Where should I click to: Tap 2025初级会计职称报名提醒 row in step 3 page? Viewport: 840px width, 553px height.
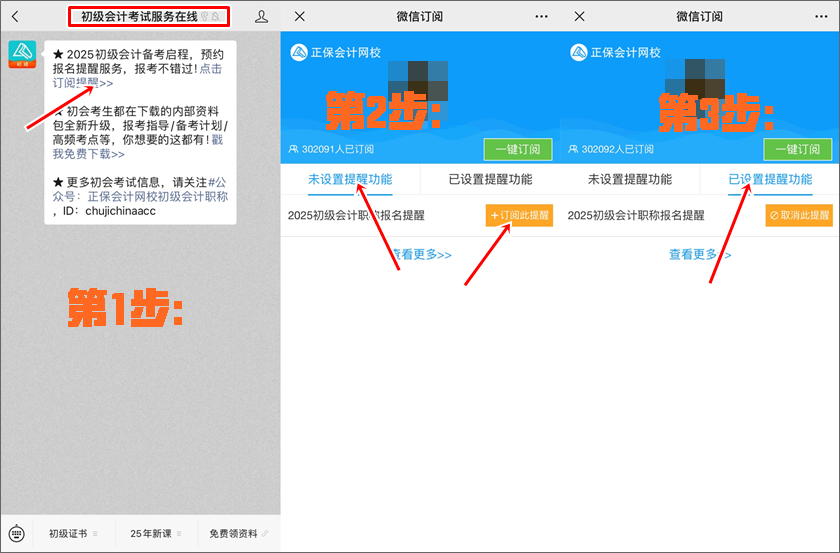pos(700,215)
